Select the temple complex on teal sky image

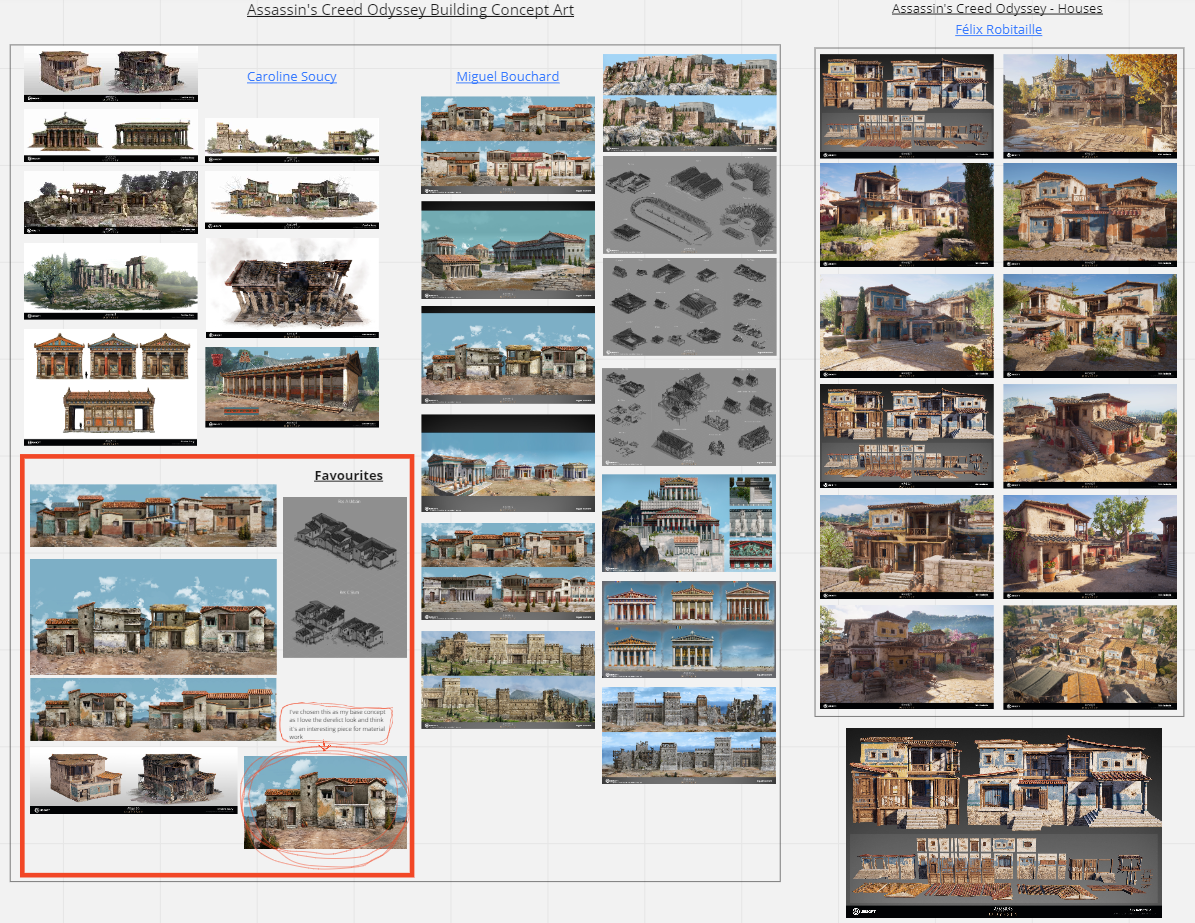coord(508,250)
